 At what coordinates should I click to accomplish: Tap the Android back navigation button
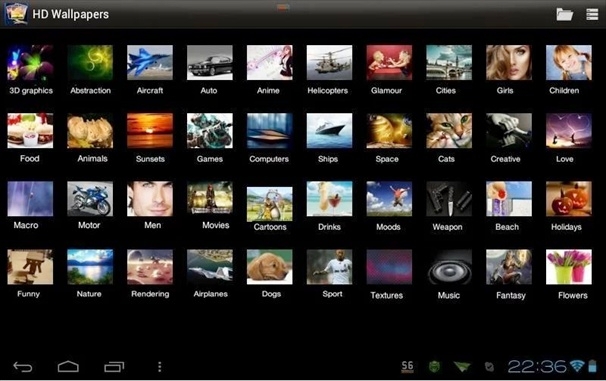click(23, 366)
